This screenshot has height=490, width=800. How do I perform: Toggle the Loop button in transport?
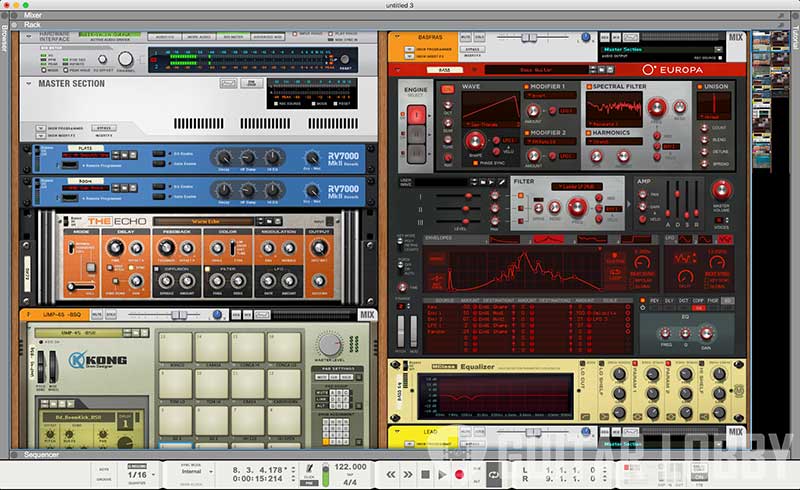pyautogui.click(x=493, y=475)
